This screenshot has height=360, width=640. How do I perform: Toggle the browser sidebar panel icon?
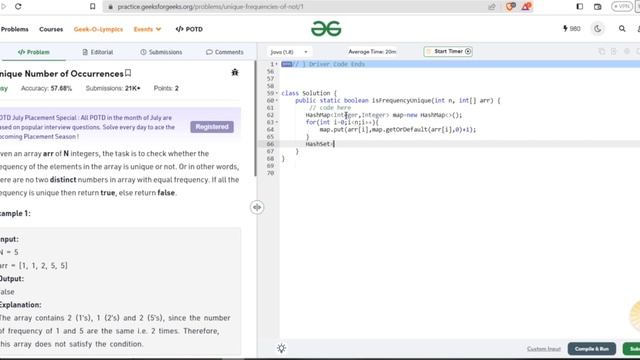tap(580, 7)
